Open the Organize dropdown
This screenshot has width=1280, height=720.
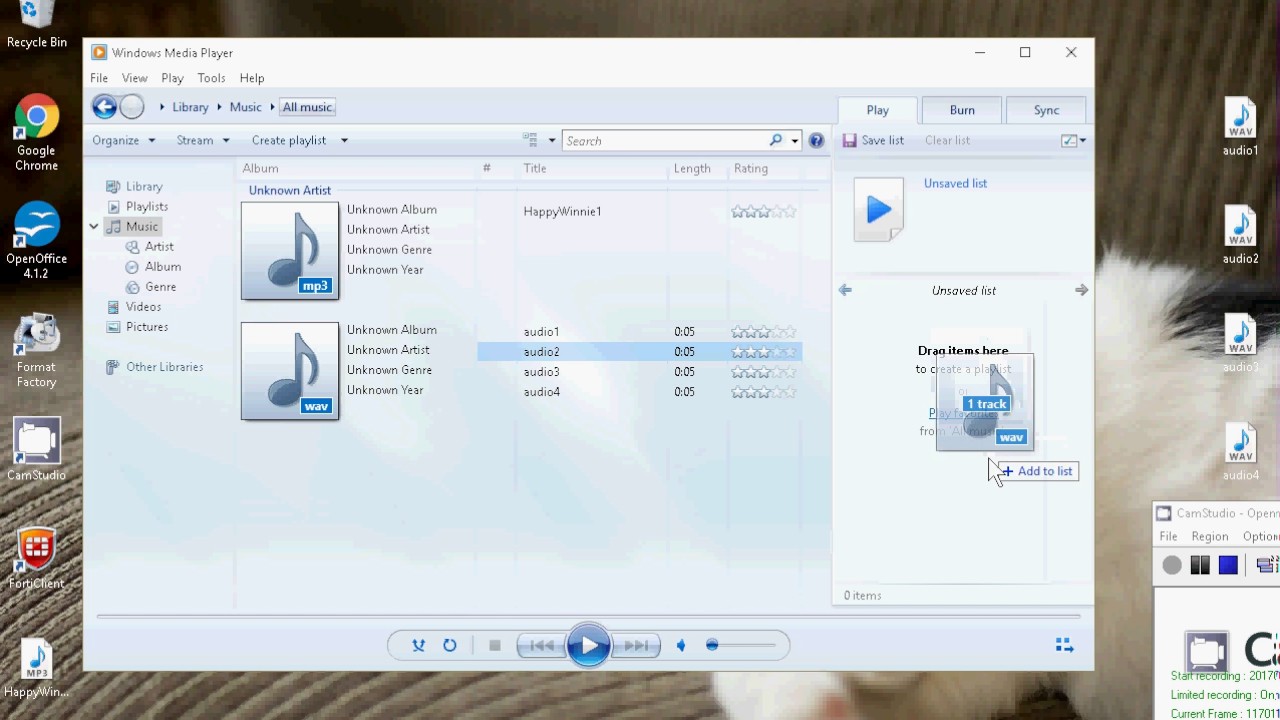point(124,141)
